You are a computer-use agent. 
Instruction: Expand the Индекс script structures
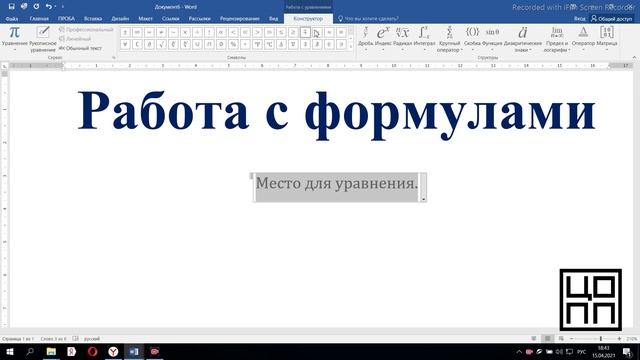pyautogui.click(x=383, y=39)
